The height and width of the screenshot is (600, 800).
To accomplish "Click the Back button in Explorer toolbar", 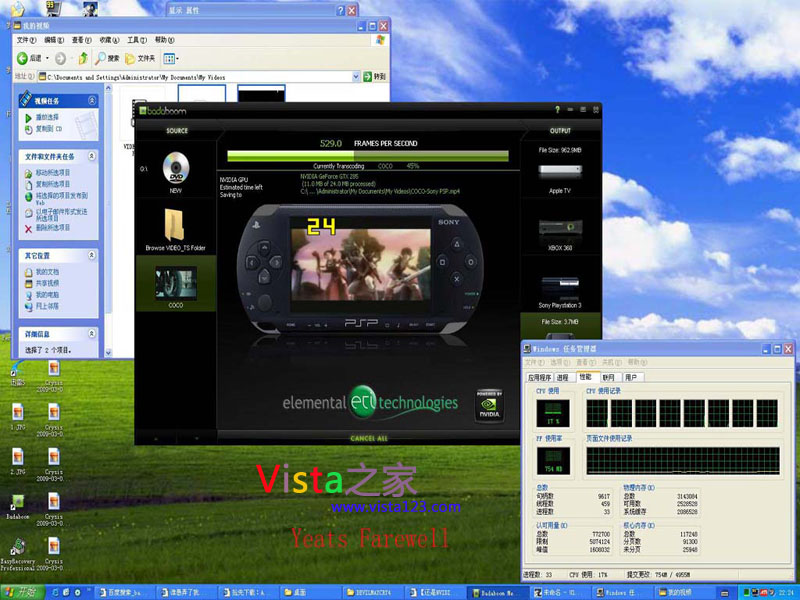I will (30, 59).
